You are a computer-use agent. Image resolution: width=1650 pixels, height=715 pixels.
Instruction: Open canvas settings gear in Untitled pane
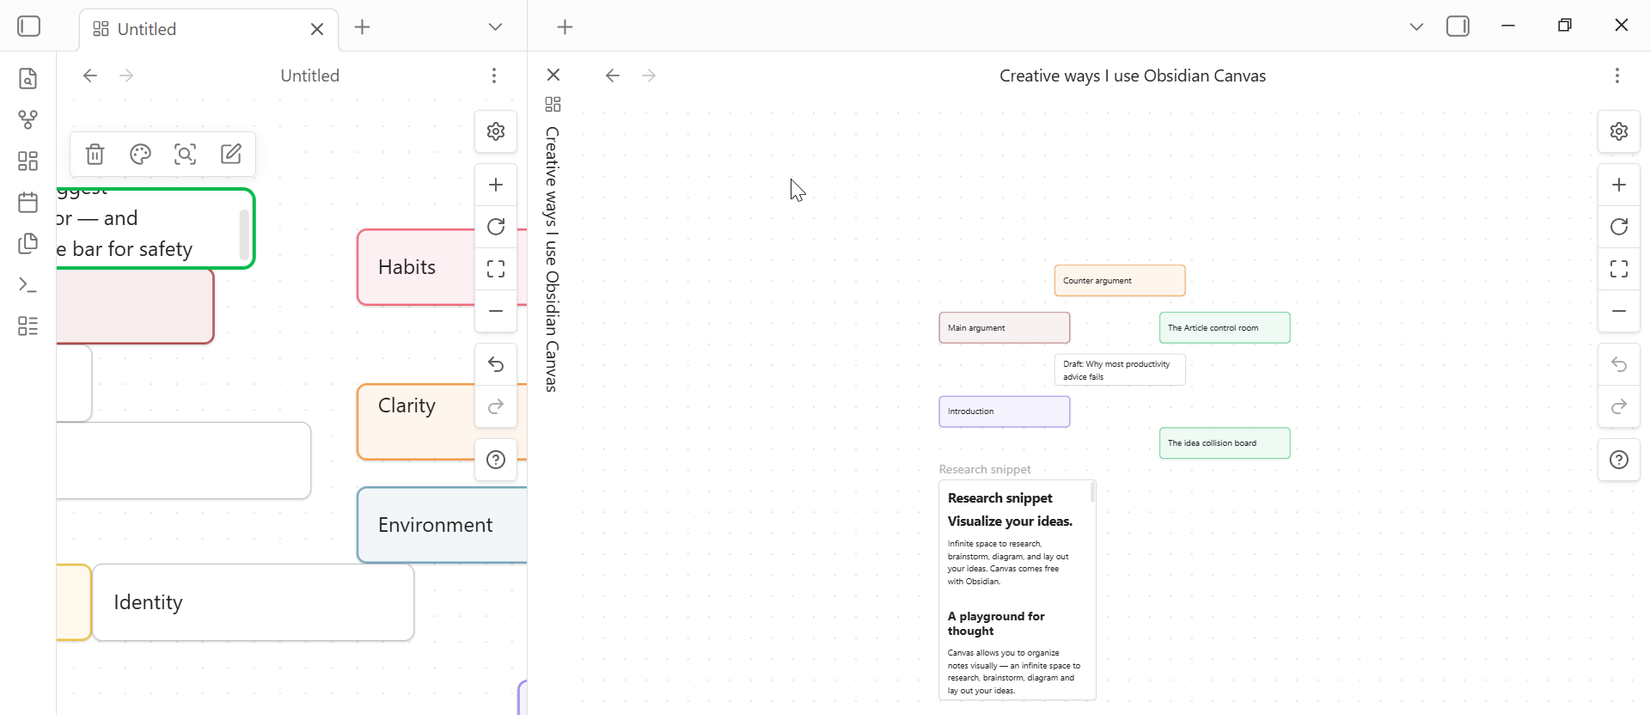(496, 132)
